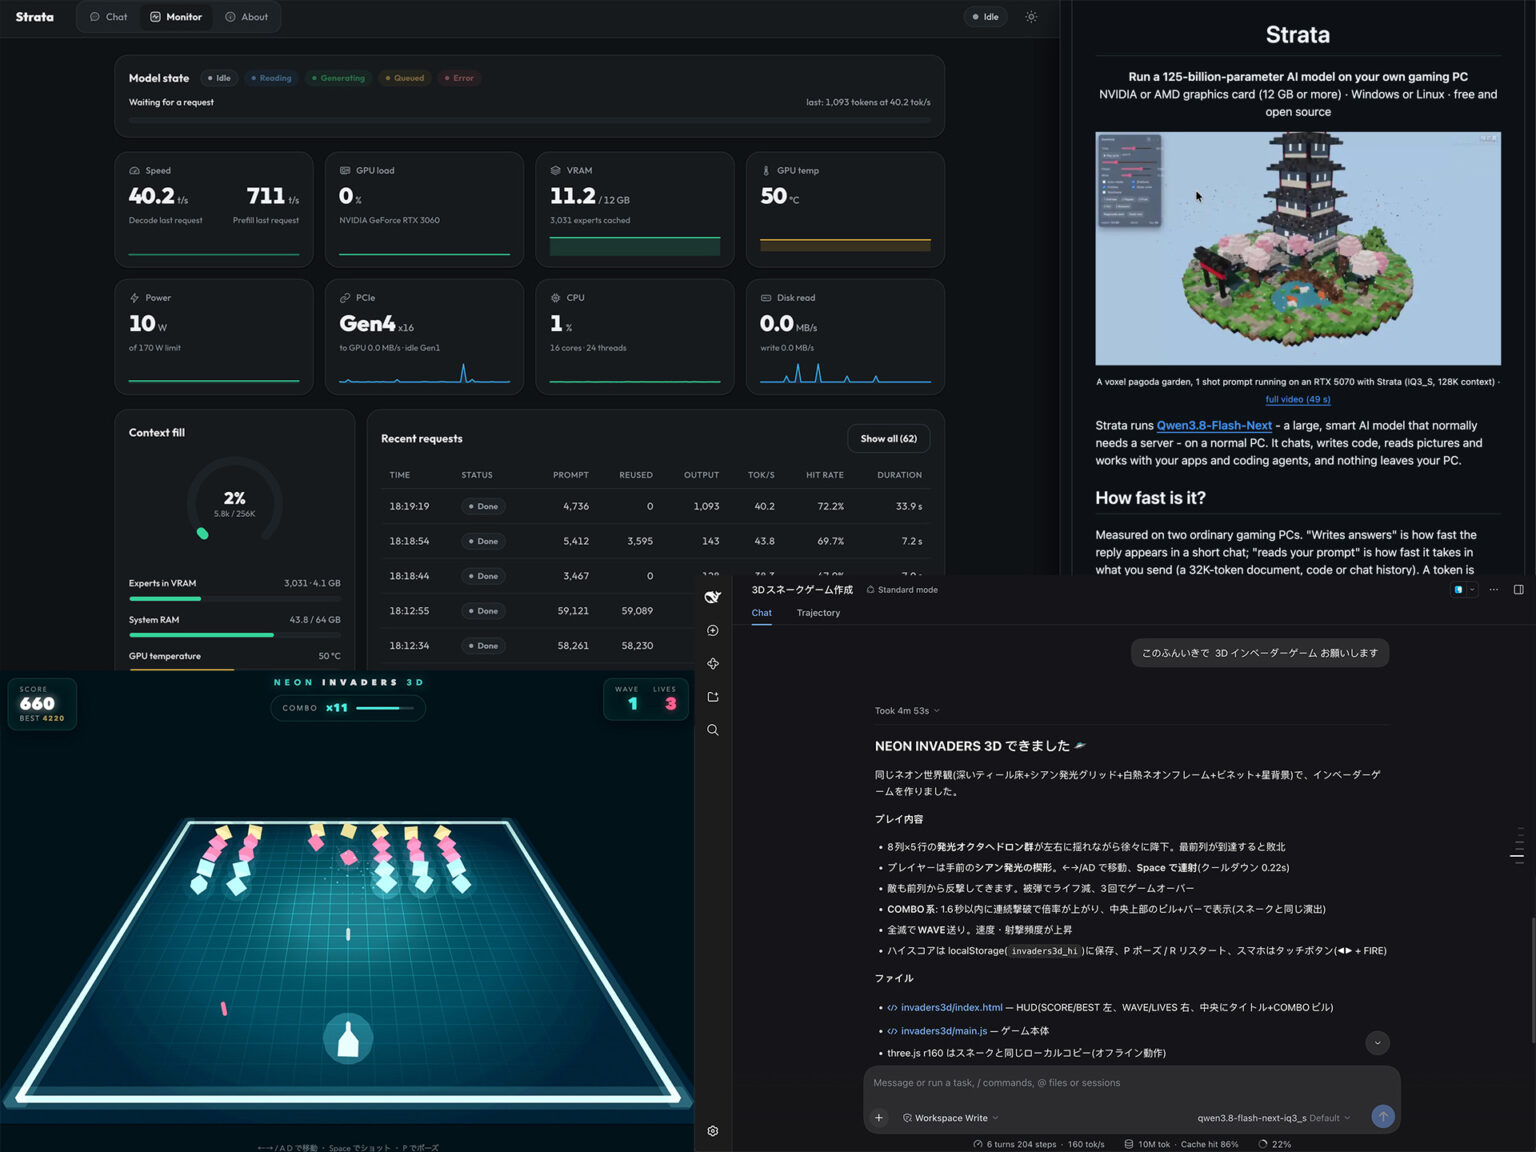
Task: Click the Idle status indicator in top bar
Action: click(x=986, y=17)
